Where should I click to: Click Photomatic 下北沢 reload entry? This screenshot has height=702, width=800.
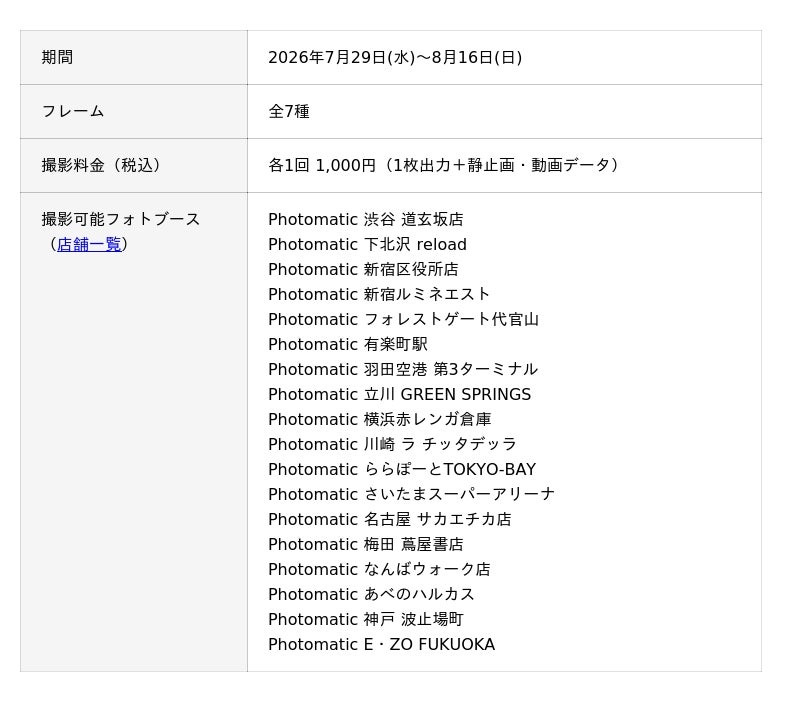click(367, 244)
